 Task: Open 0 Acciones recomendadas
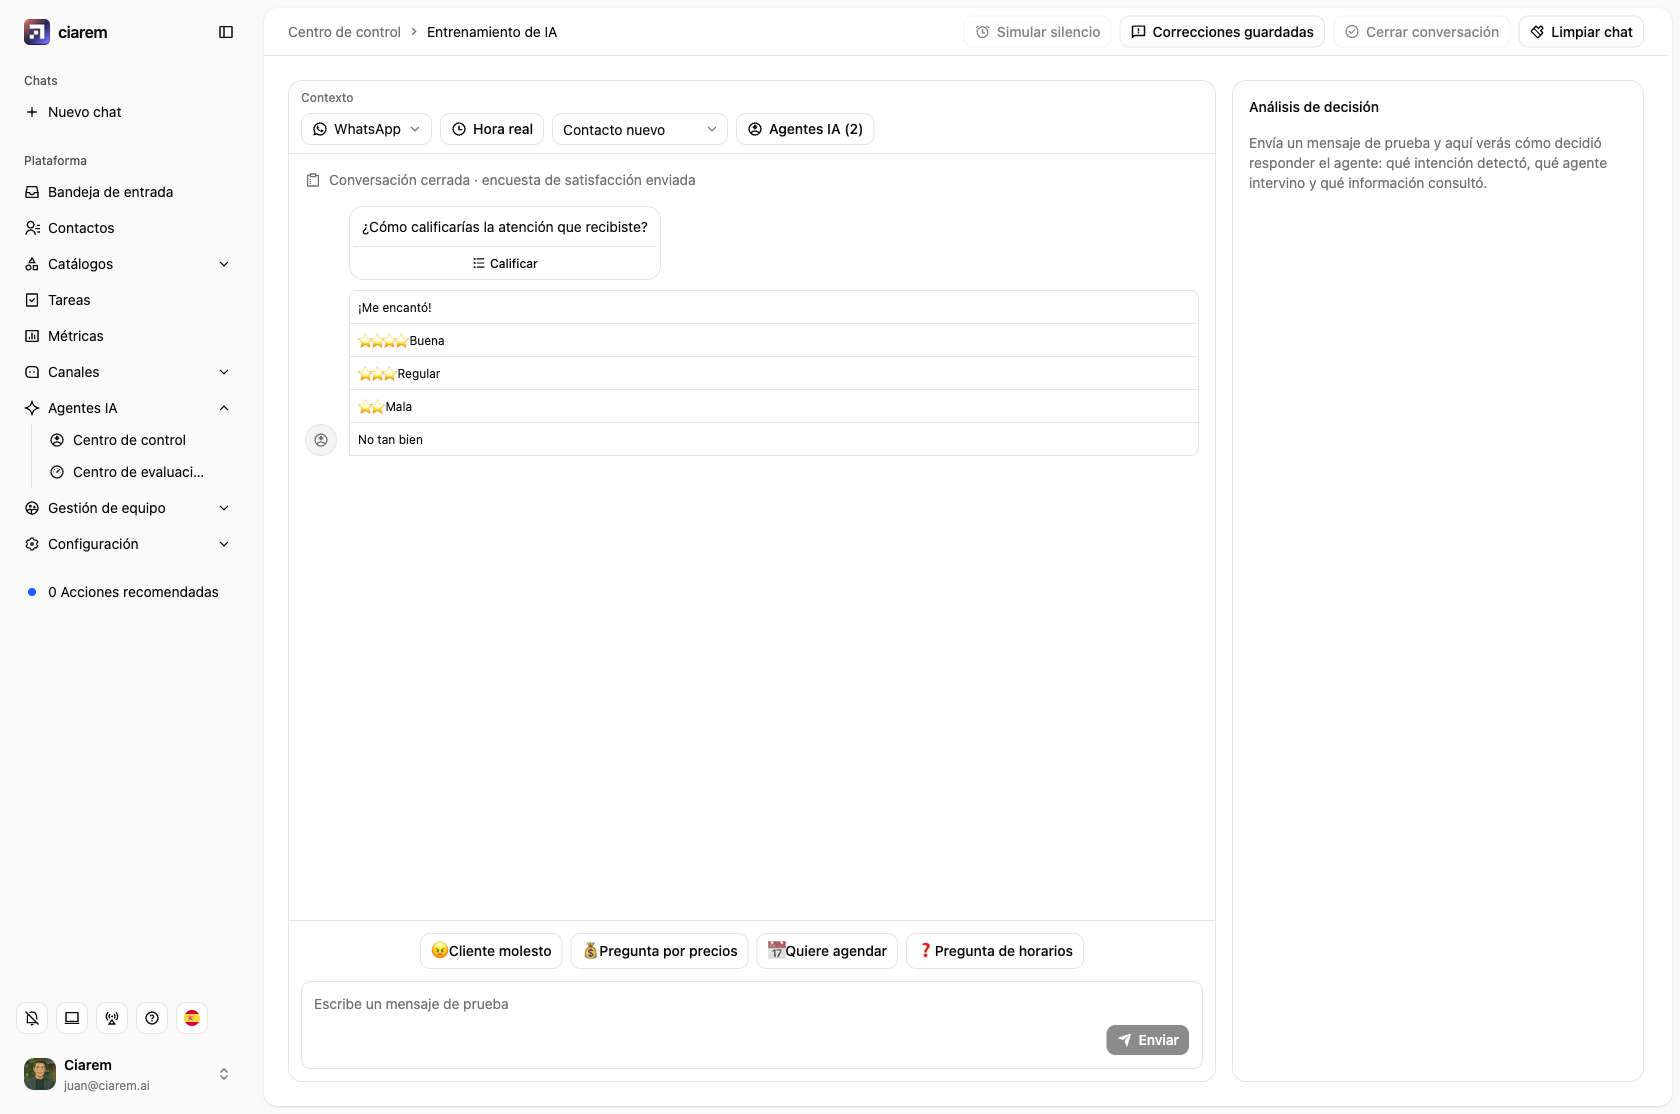(x=128, y=592)
